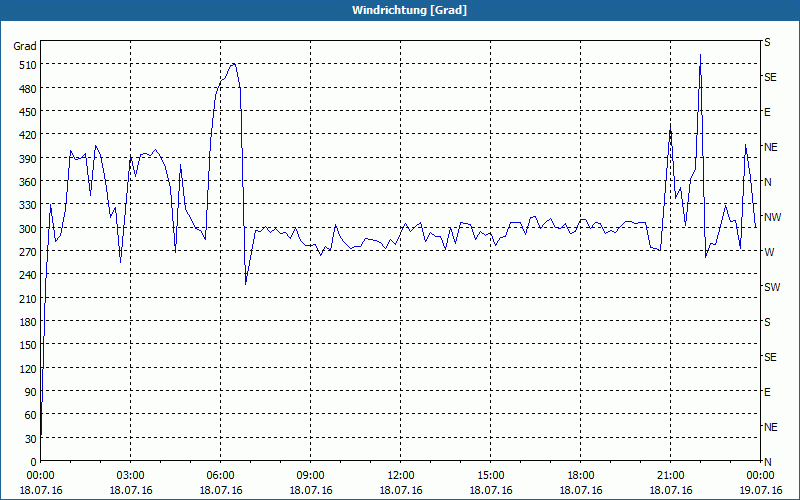The image size is (800, 500).
Task: Click the 03:00 time label
Action: point(131,476)
